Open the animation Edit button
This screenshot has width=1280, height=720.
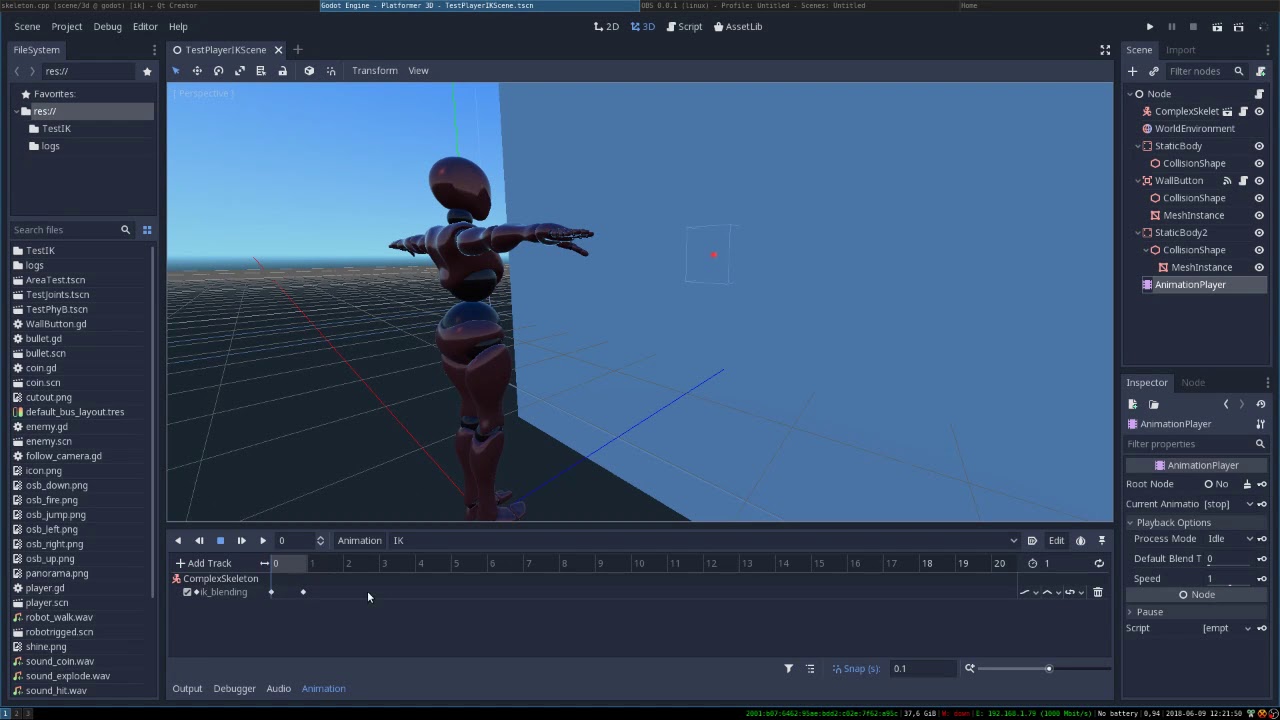click(1056, 541)
